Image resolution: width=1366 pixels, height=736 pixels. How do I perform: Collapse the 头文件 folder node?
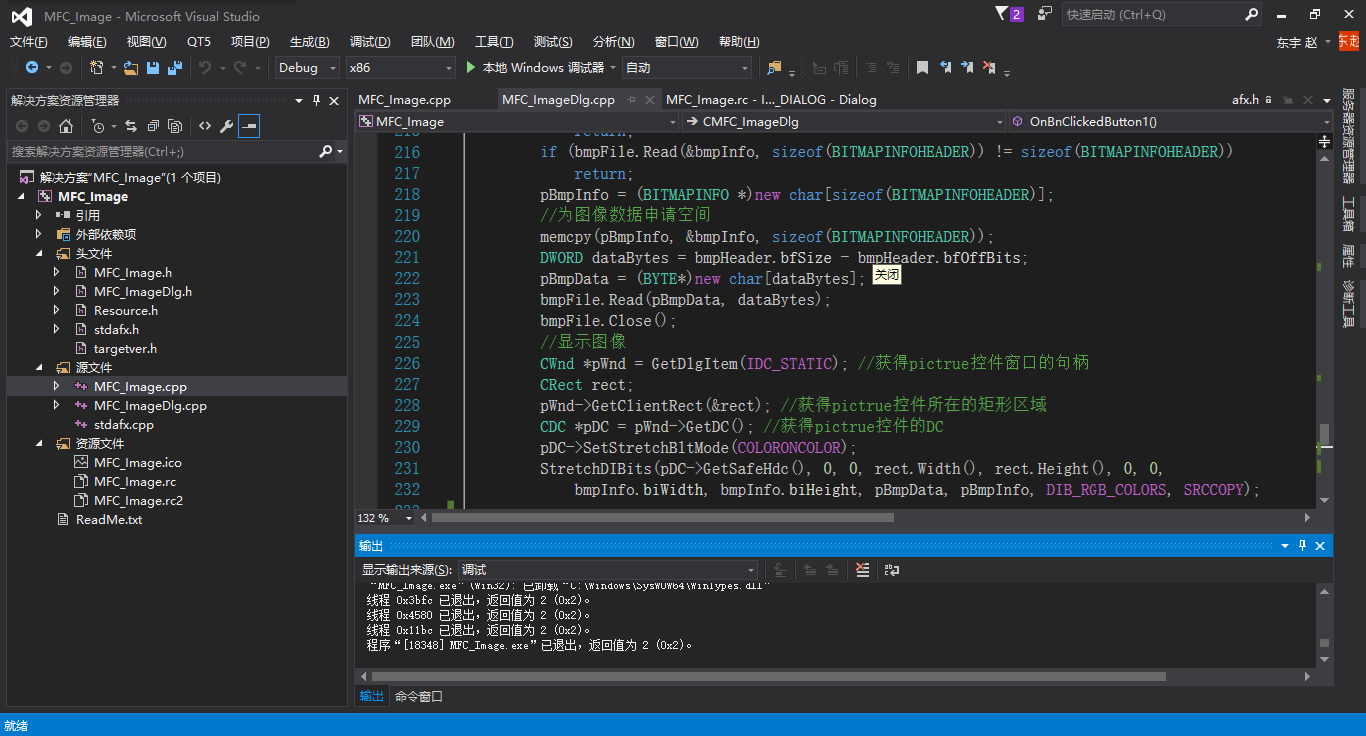point(40,253)
